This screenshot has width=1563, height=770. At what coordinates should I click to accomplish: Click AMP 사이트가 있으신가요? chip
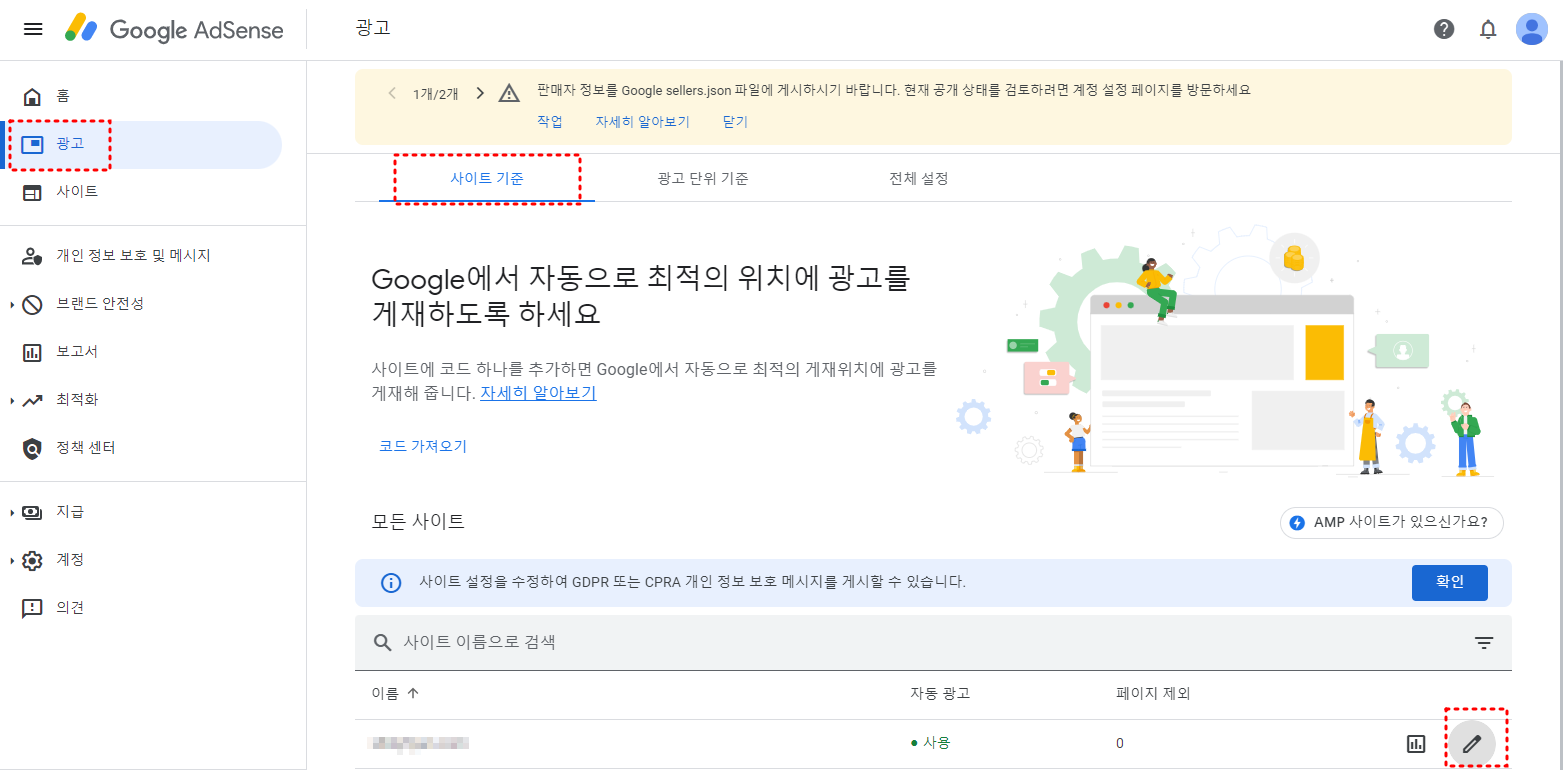click(1392, 522)
